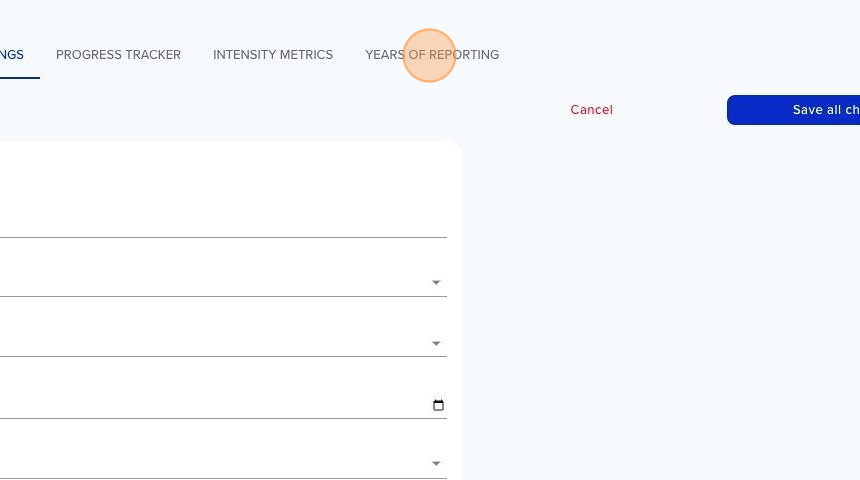
Task: Click the blue Save all changes button
Action: [793, 110]
